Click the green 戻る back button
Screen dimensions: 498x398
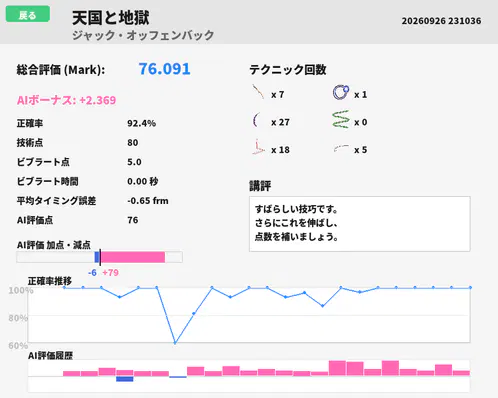tap(28, 14)
